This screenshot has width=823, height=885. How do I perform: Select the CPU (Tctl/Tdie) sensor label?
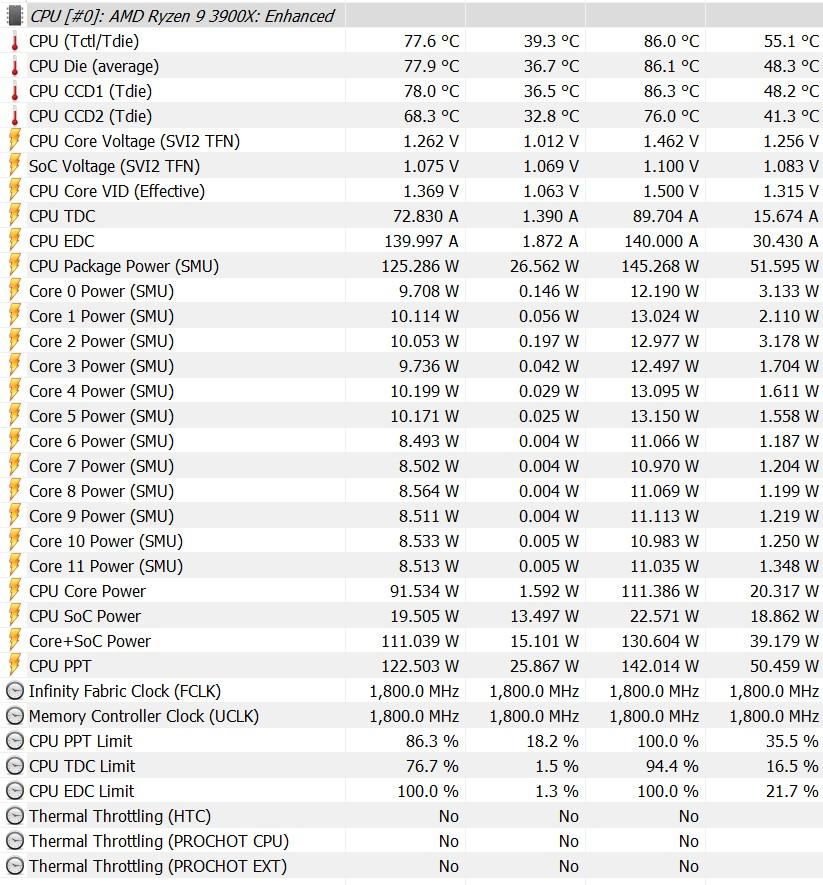[x=84, y=41]
